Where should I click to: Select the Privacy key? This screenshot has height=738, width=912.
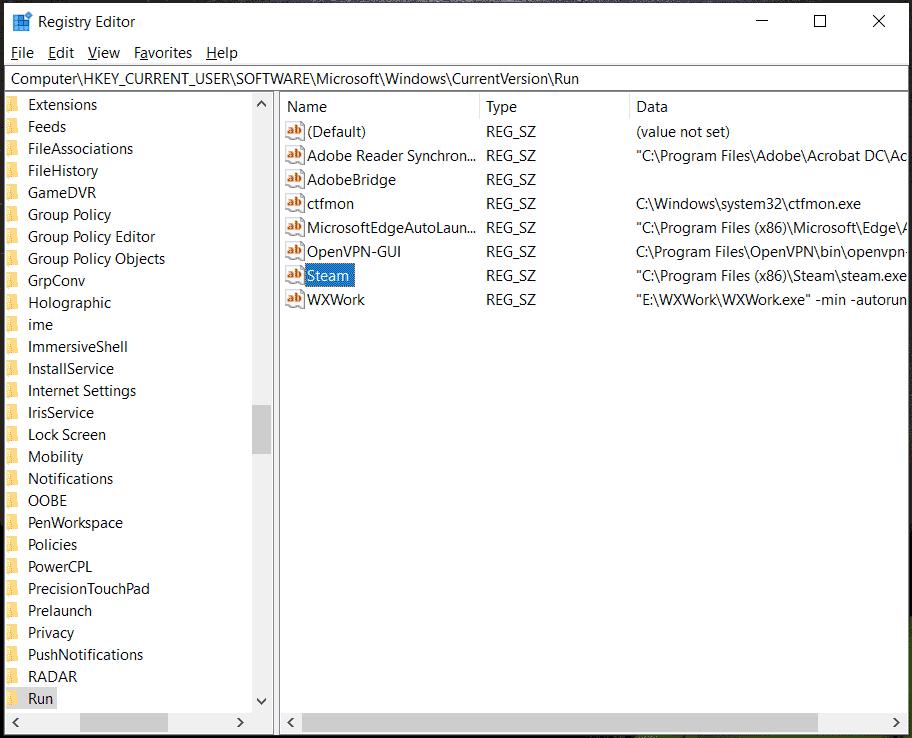[x=51, y=633]
